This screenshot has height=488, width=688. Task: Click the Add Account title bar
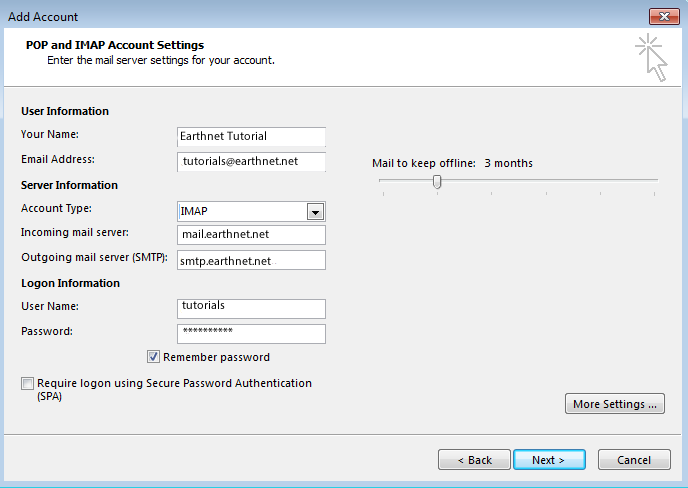(325, 17)
